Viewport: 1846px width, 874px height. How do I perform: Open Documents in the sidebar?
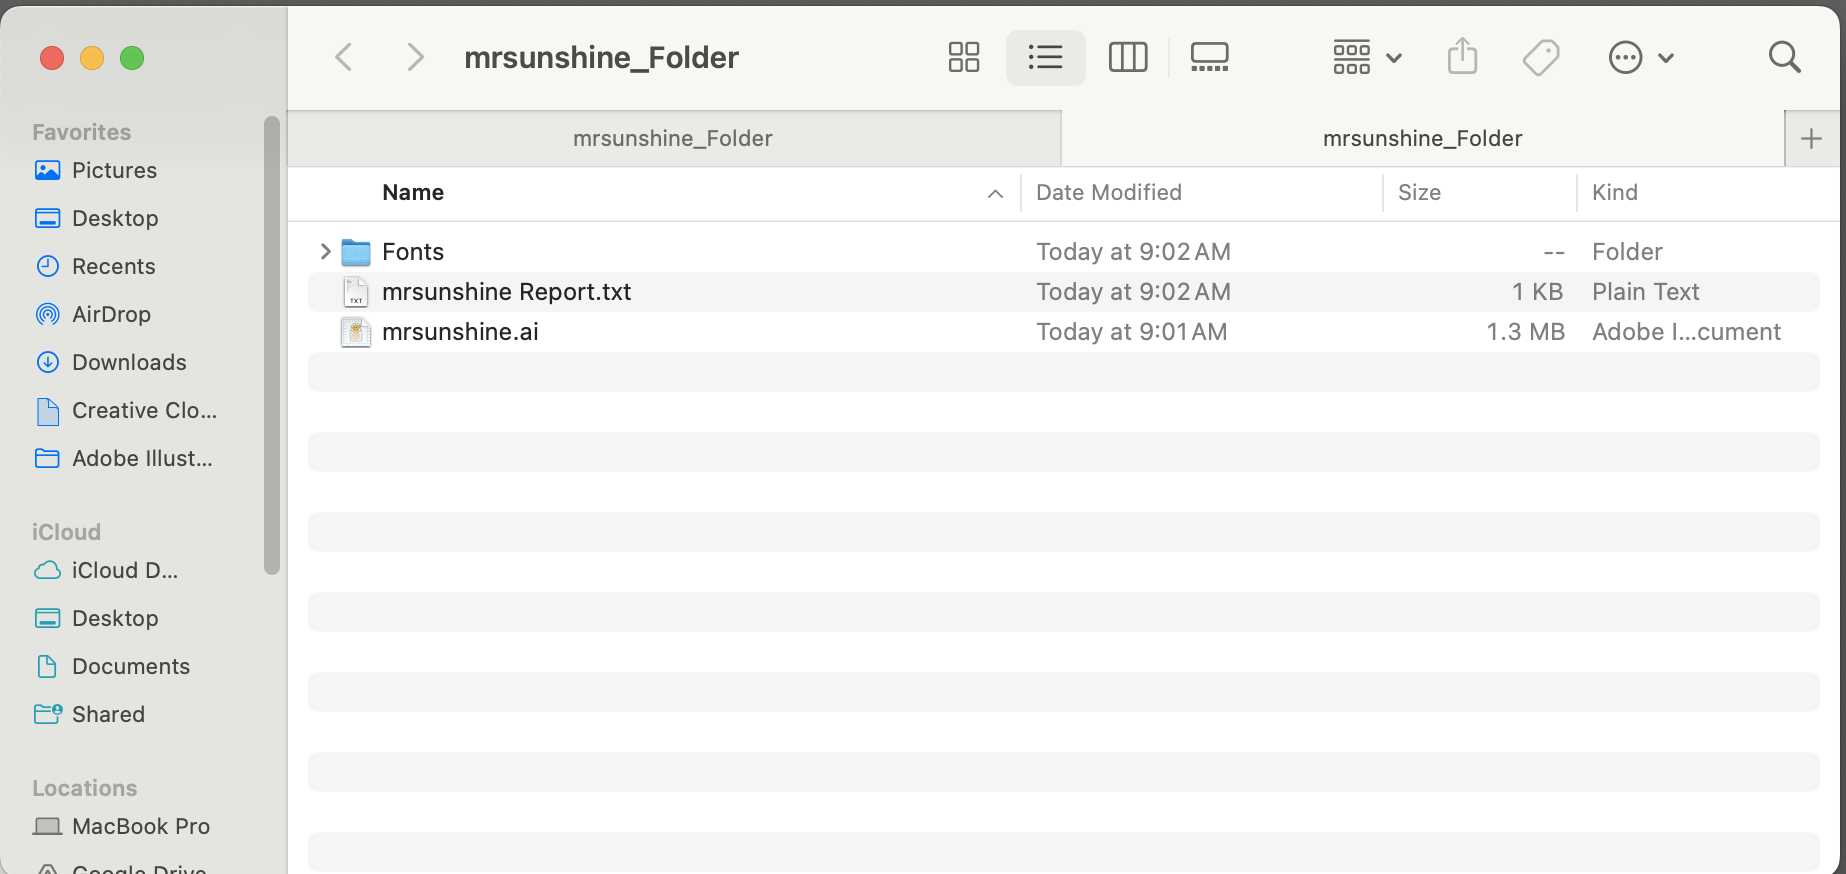(x=131, y=666)
